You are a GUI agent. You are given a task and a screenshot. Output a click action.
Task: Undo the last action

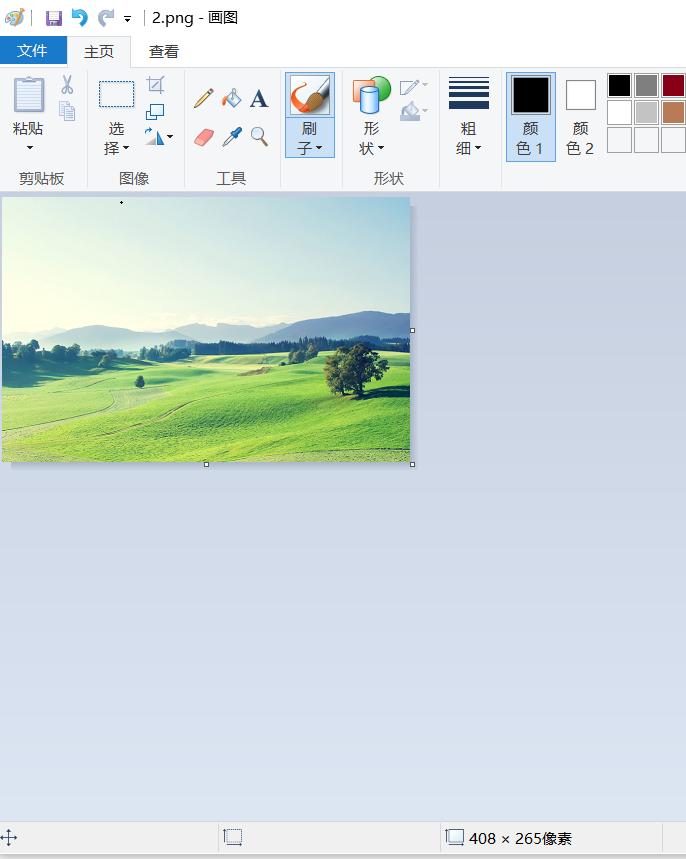(x=80, y=18)
